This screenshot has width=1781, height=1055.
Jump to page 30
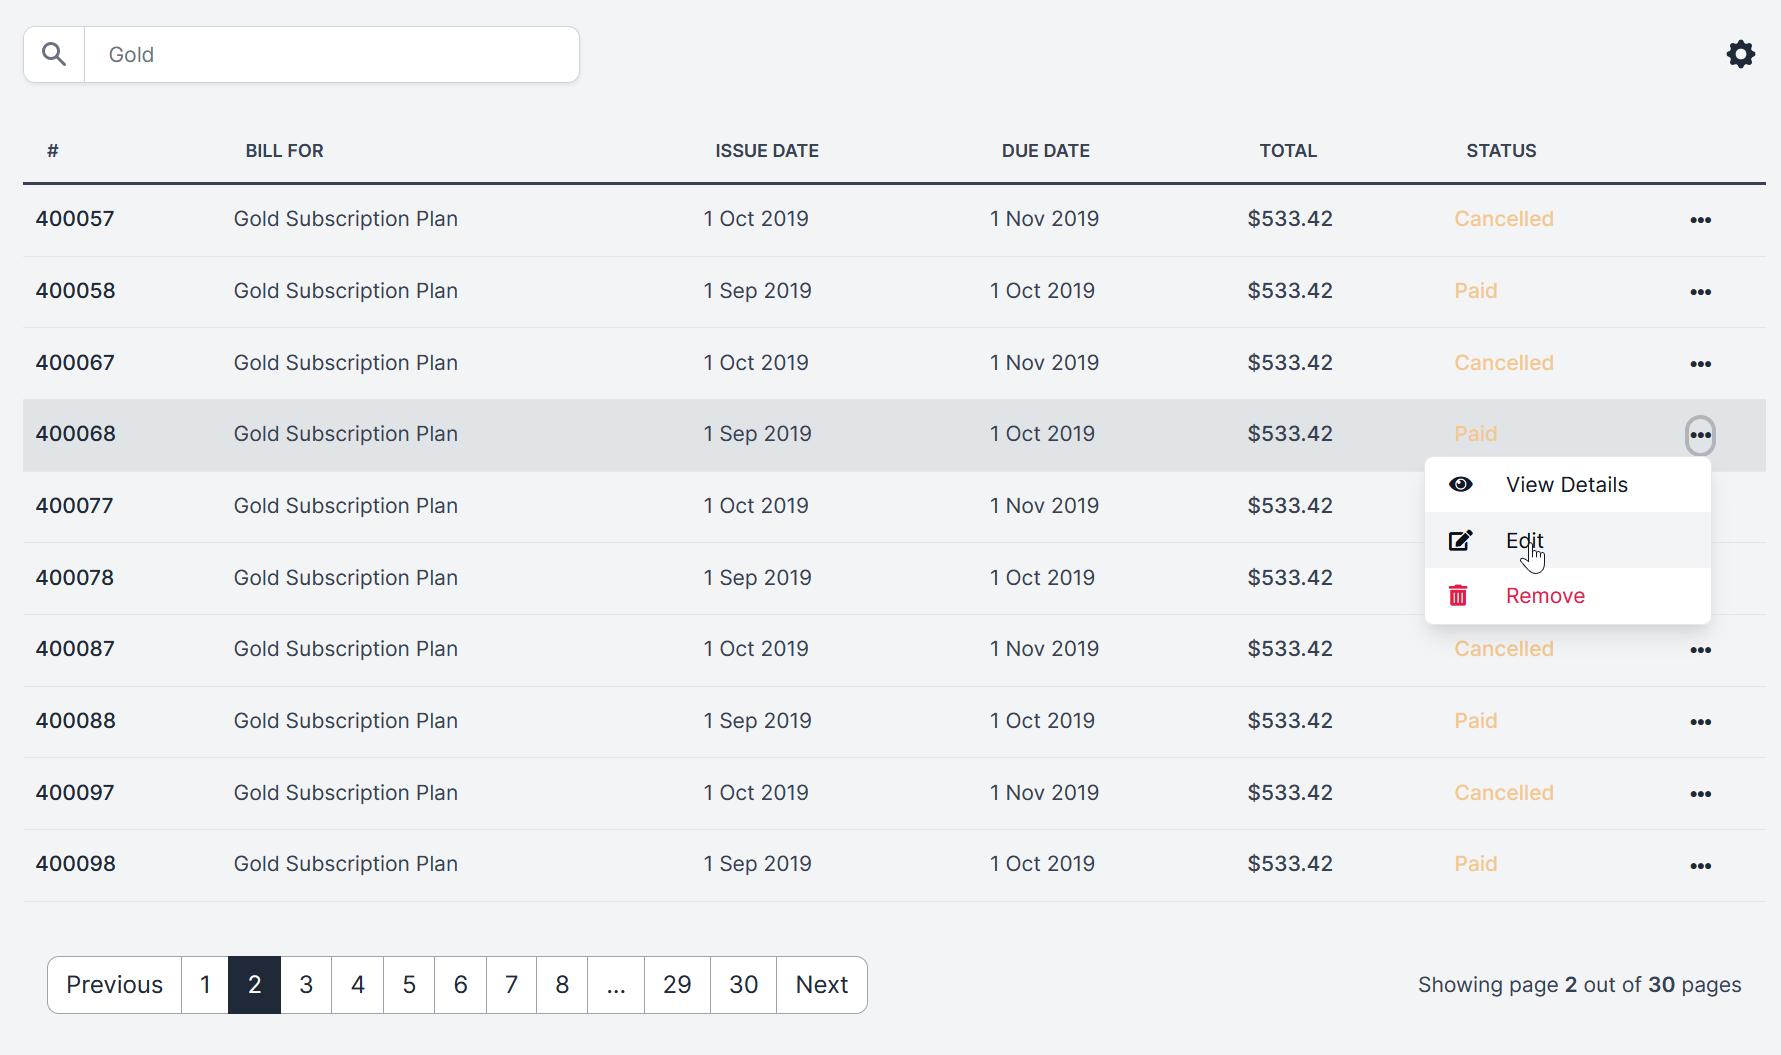(x=743, y=985)
